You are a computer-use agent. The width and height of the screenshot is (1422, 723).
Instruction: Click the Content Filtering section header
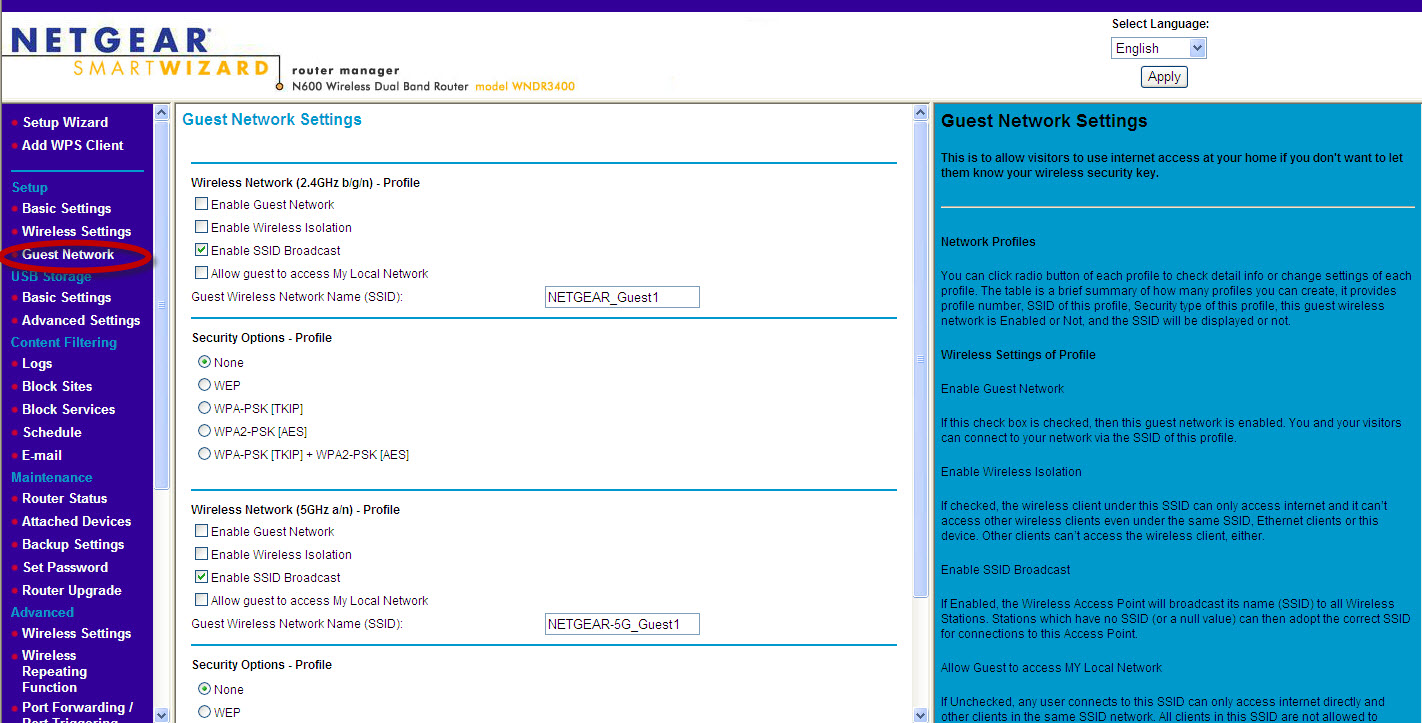coord(64,342)
